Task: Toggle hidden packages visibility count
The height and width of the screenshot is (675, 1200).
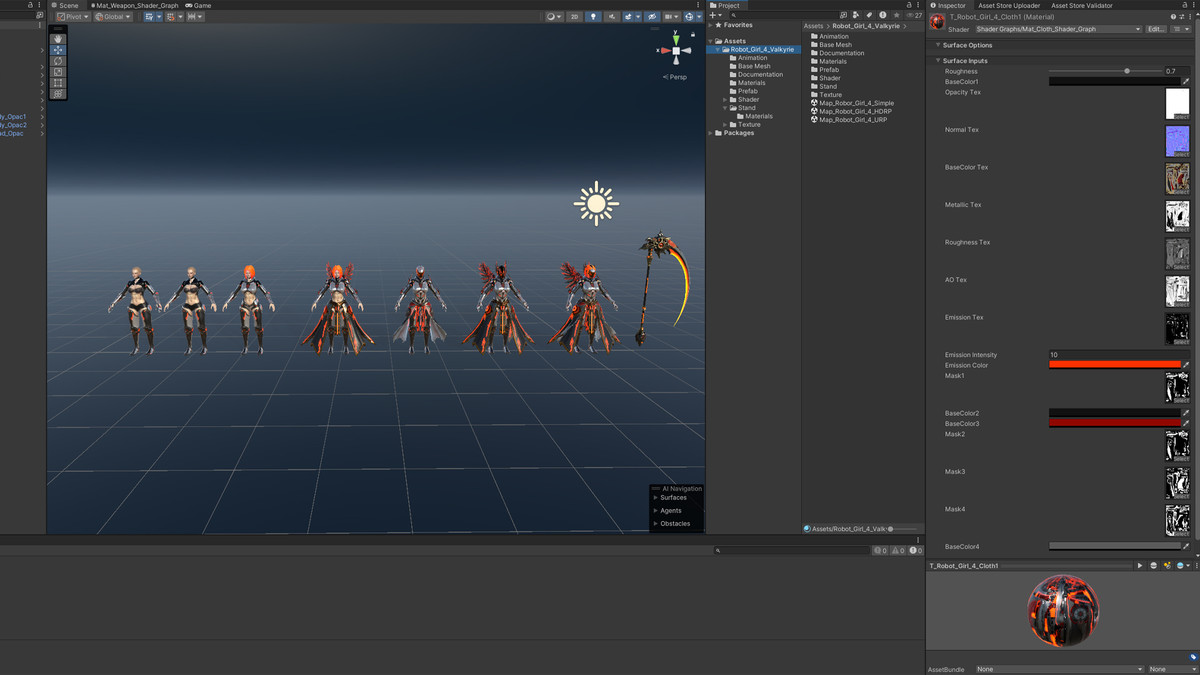Action: click(913, 16)
